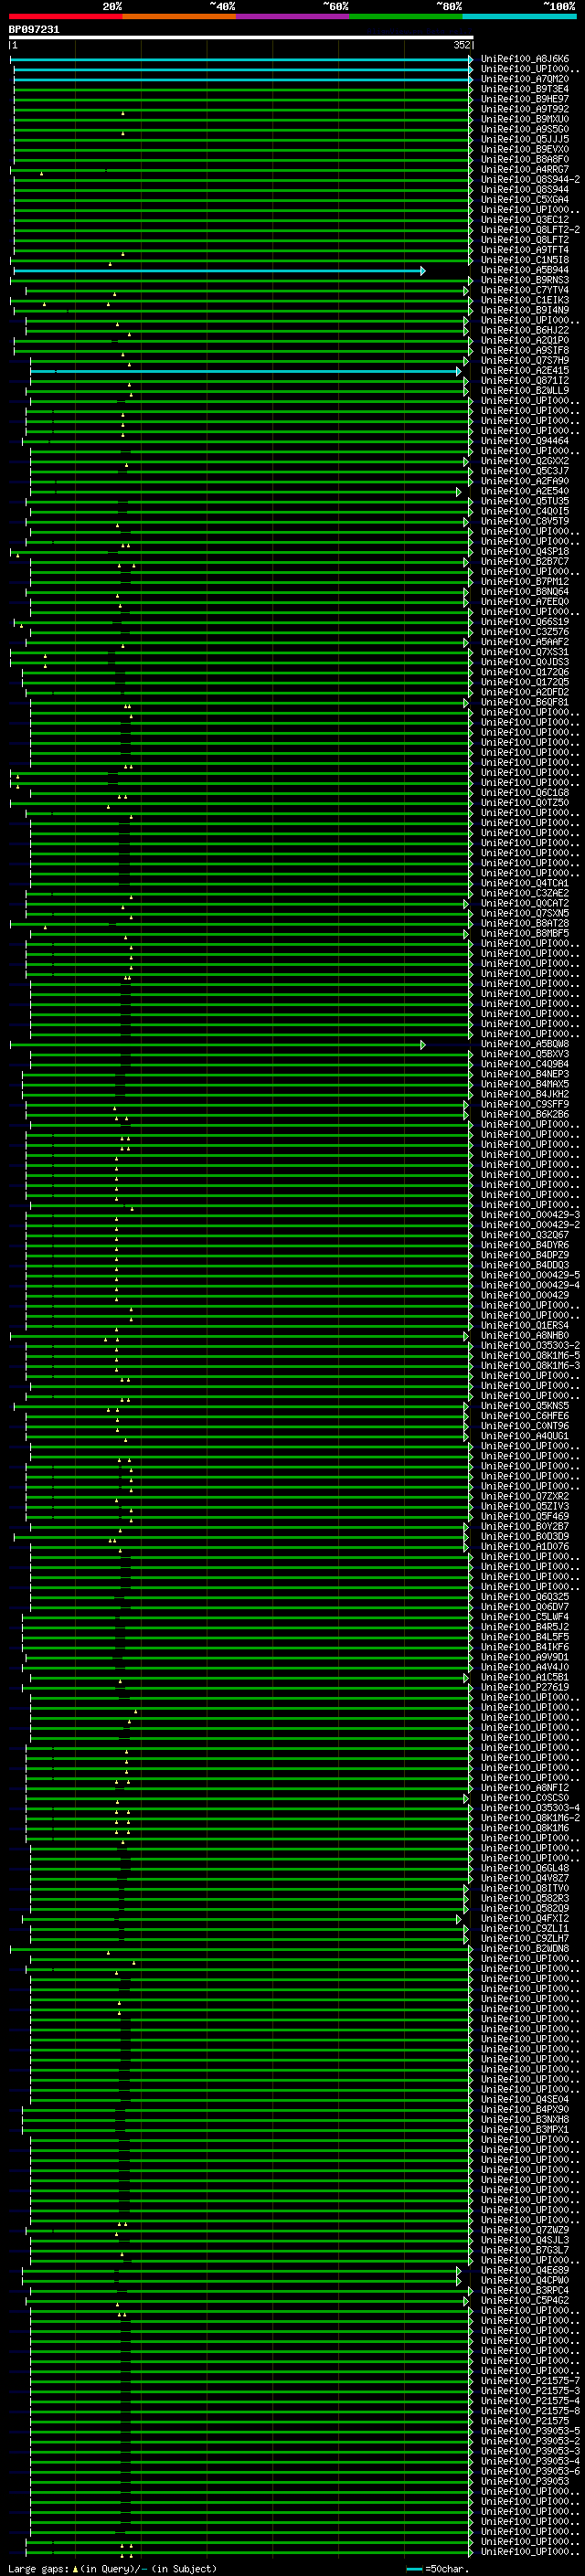Click hit label UniRef100_C7YTV4
The height and width of the screenshot is (2576, 585).
[525, 290]
